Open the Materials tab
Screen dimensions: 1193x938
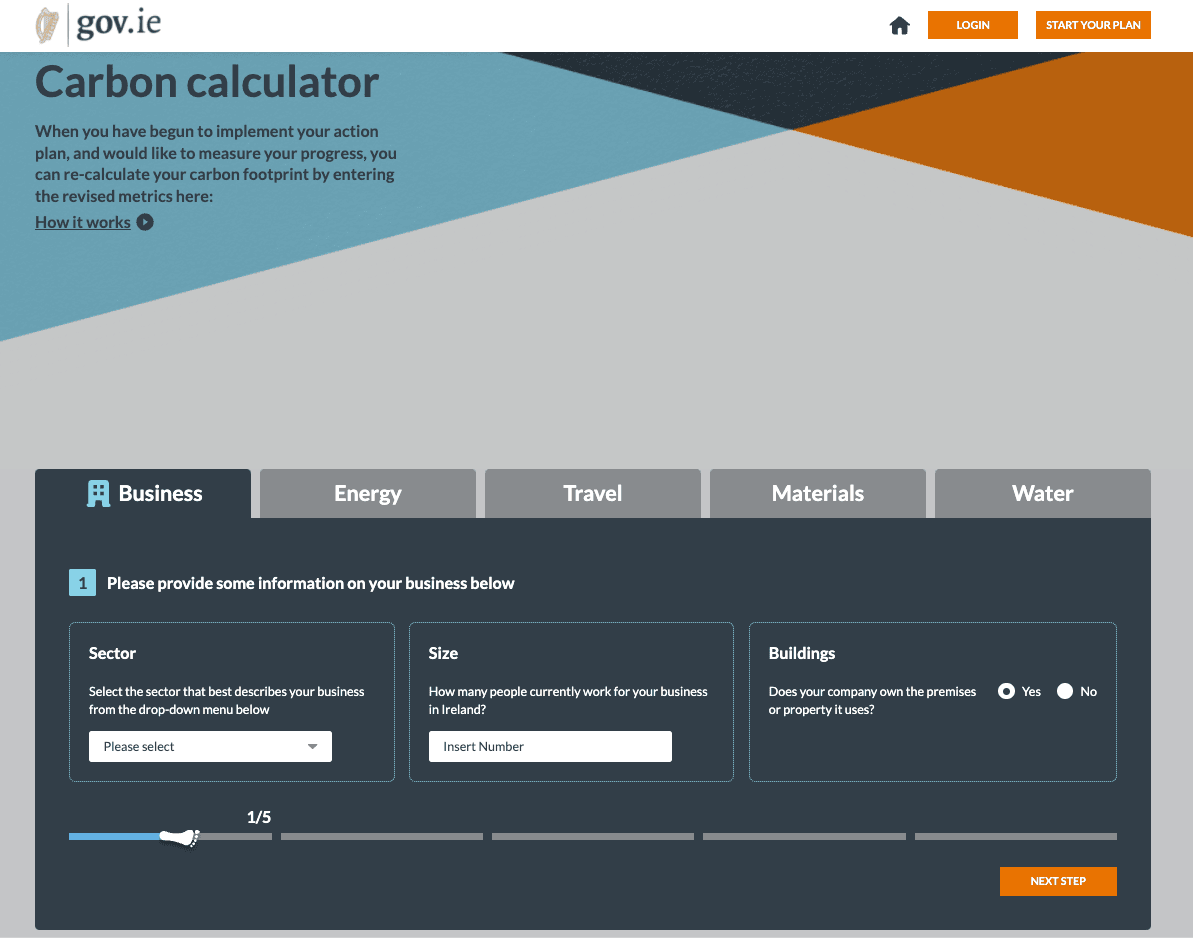817,493
